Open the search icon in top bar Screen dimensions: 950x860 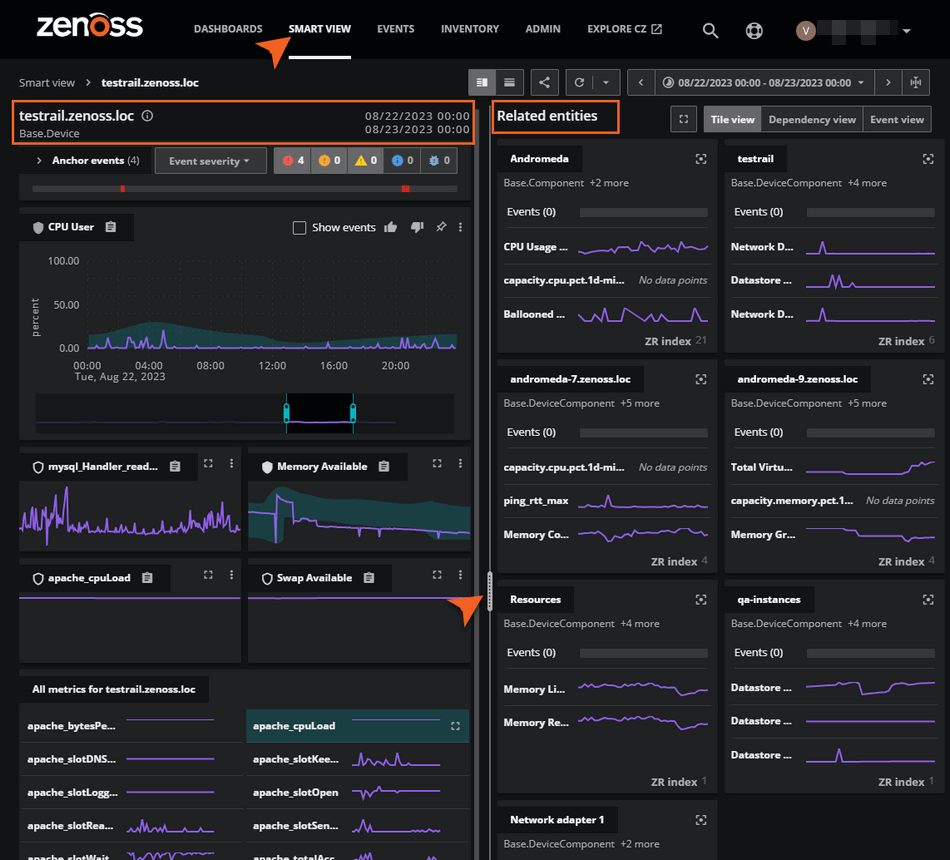coord(710,30)
